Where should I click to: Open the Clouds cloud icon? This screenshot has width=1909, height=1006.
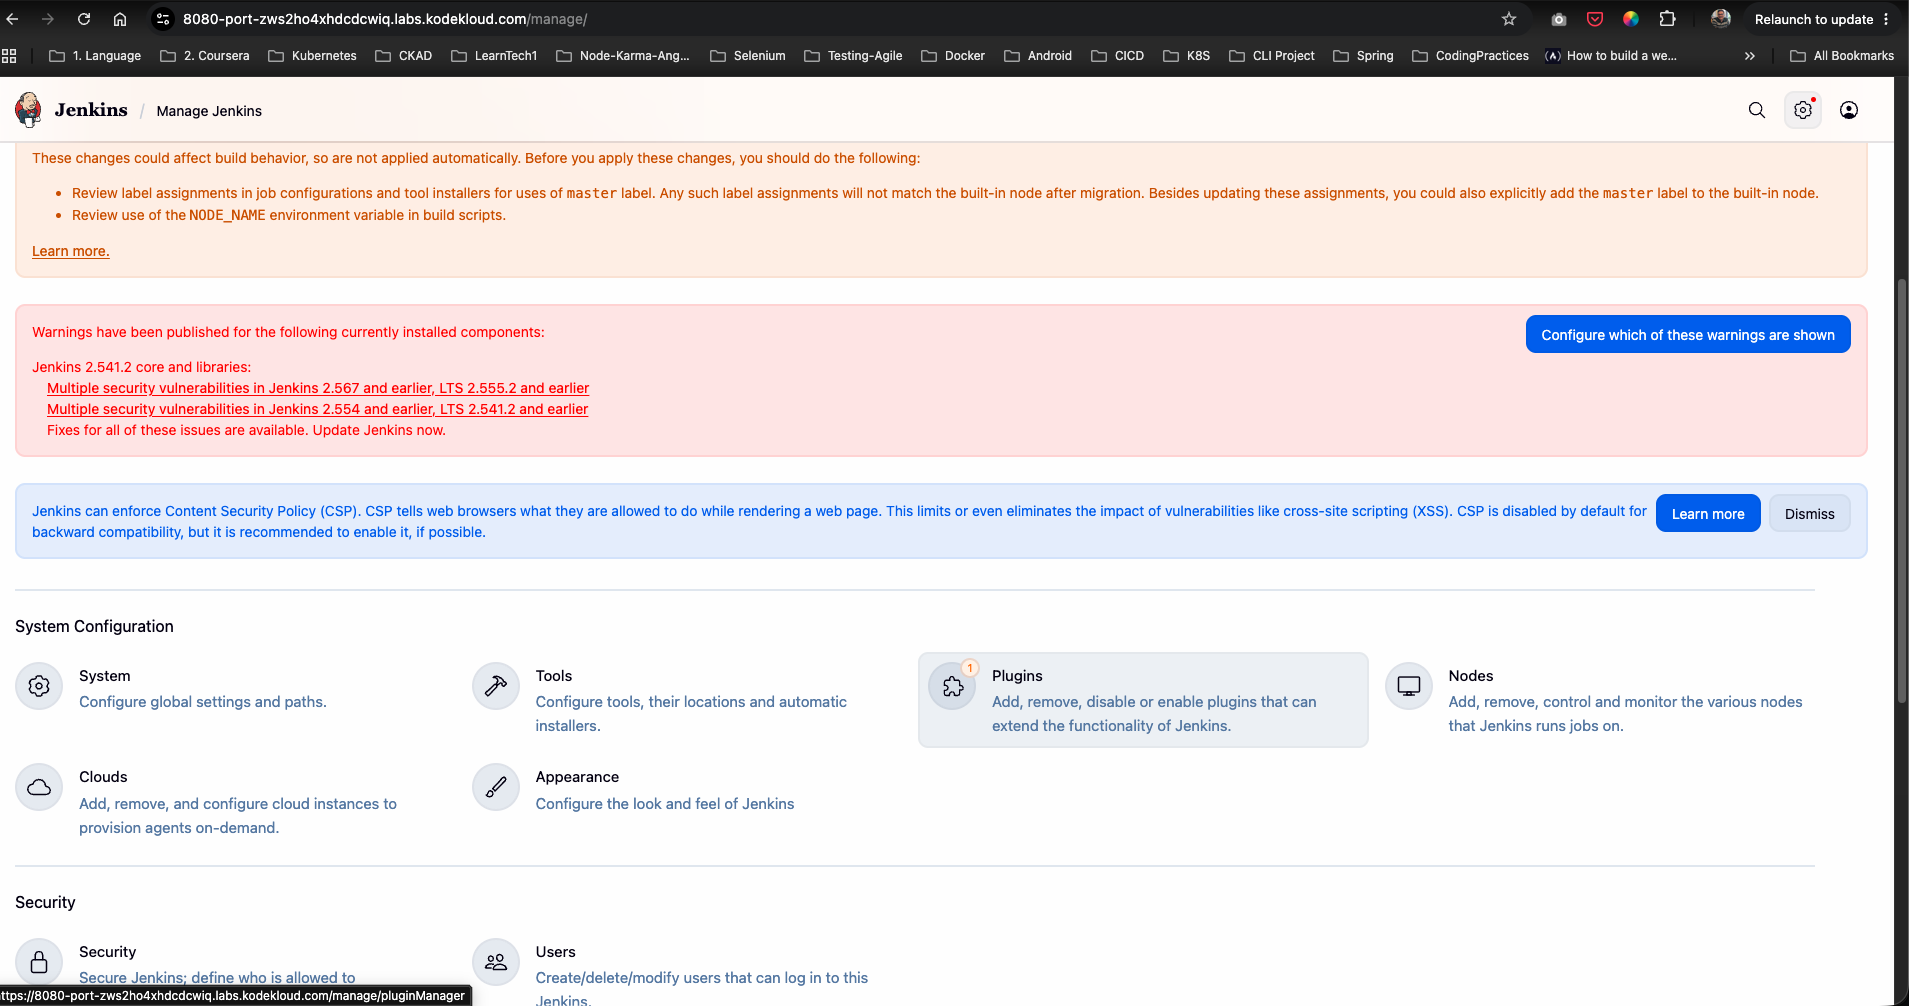tap(39, 787)
